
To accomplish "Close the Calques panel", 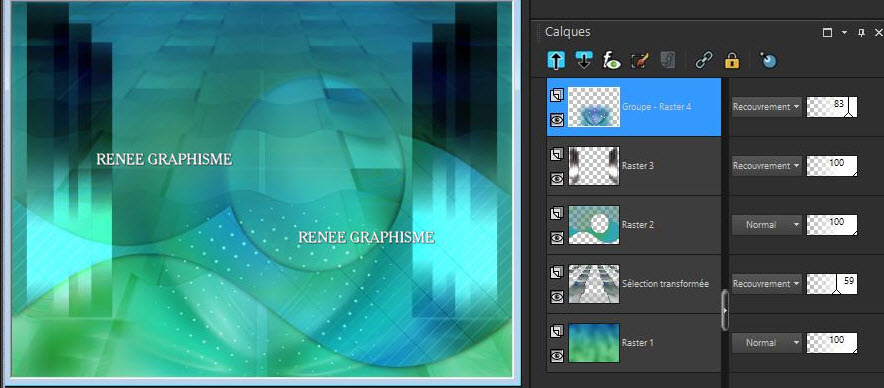I will tap(878, 33).
